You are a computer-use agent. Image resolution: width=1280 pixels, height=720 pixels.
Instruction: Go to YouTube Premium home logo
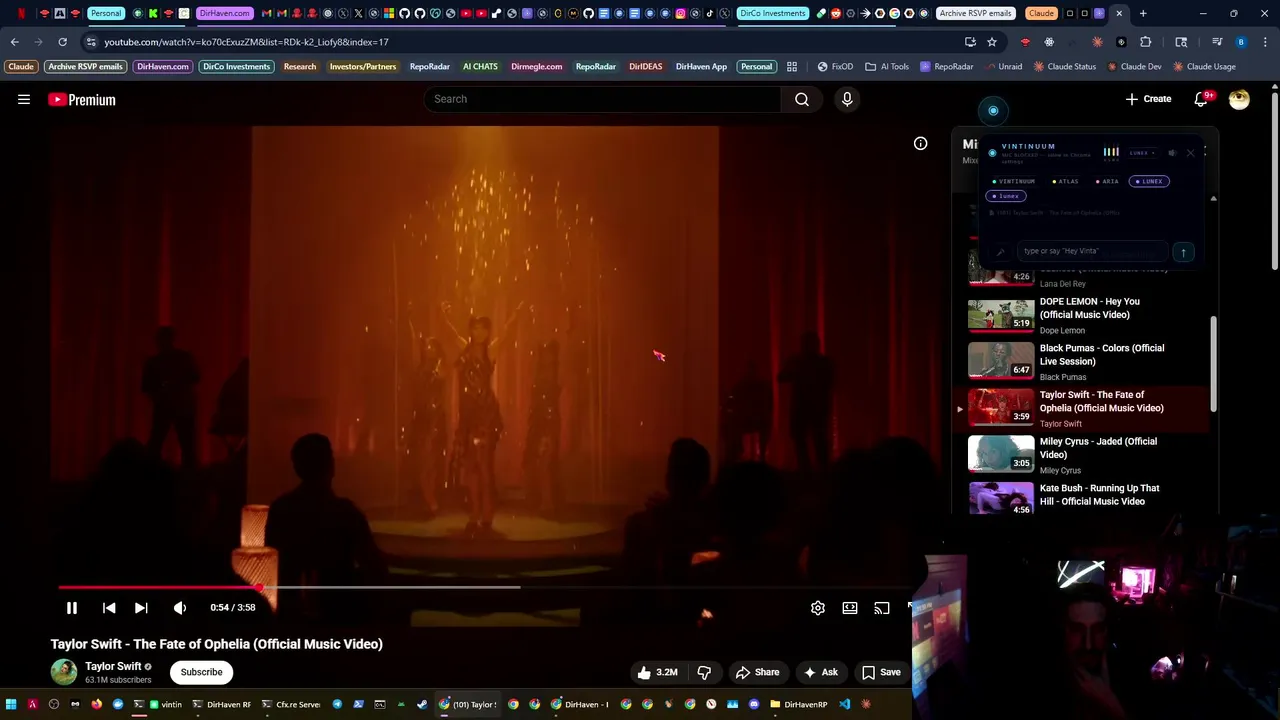[x=82, y=99]
